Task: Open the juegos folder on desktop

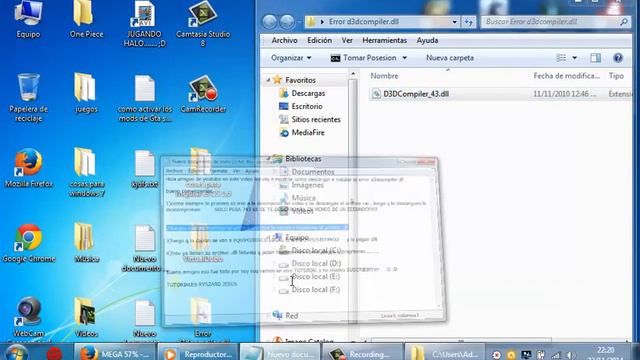Action: click(x=86, y=93)
